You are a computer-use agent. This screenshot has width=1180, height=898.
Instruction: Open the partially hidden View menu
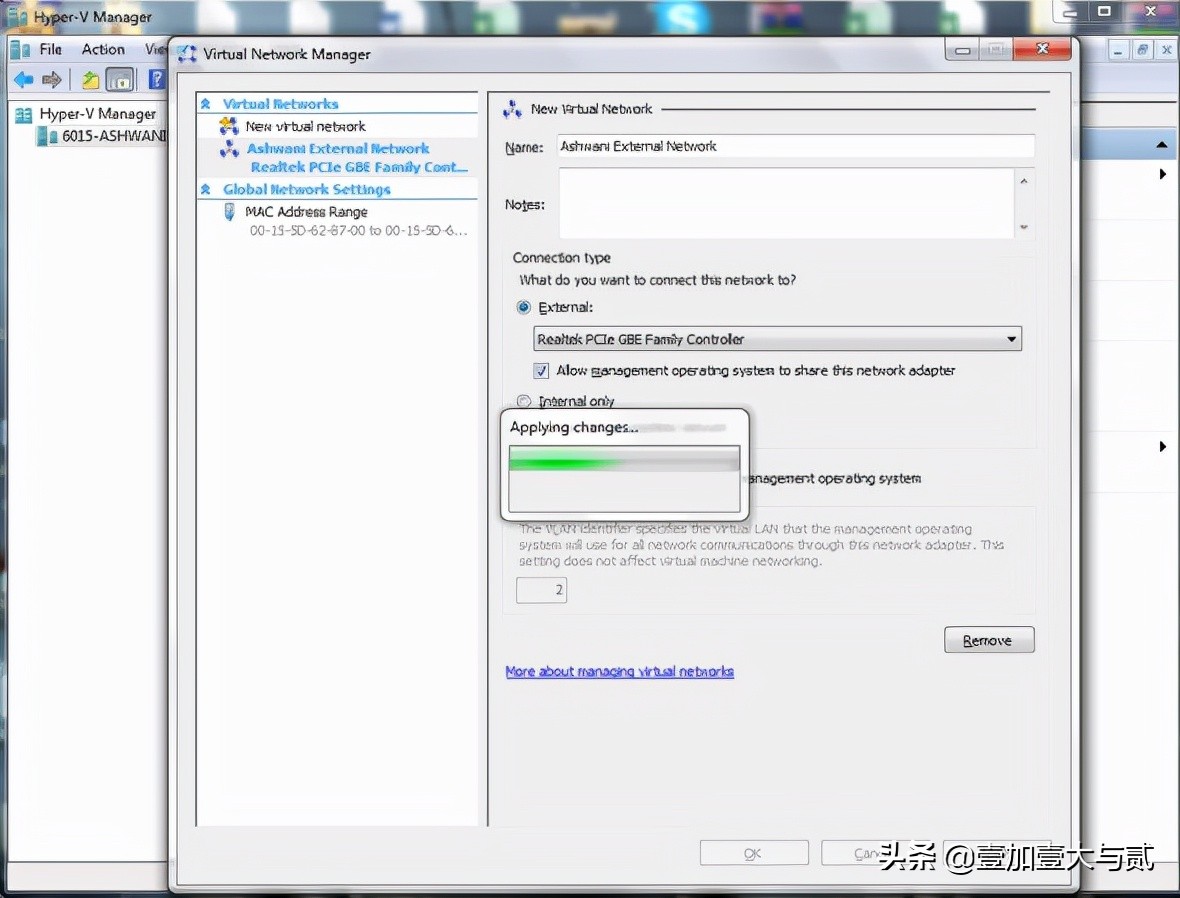(x=155, y=50)
